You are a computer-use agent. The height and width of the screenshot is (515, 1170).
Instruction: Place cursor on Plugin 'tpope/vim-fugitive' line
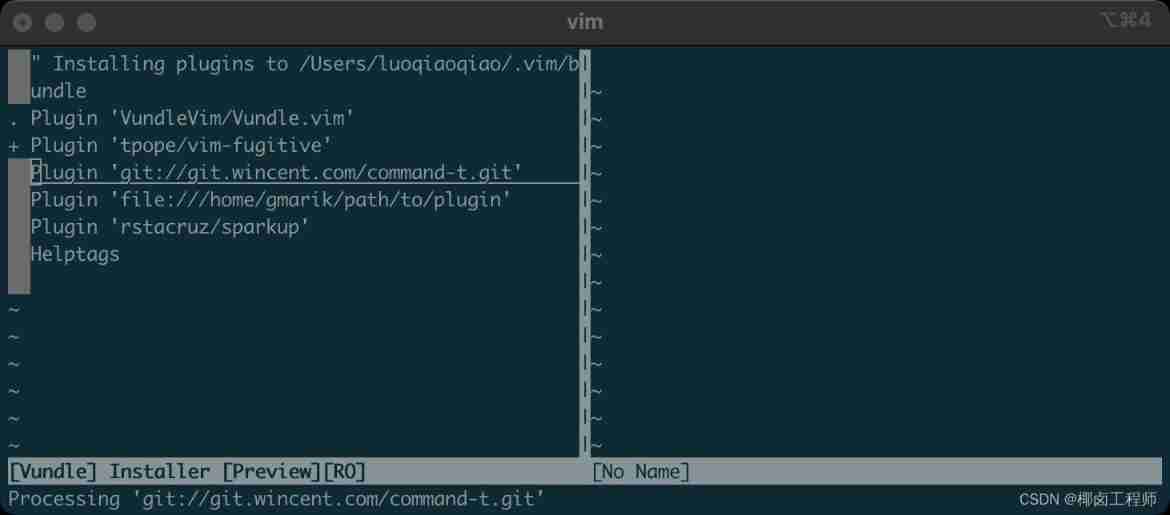(x=181, y=146)
